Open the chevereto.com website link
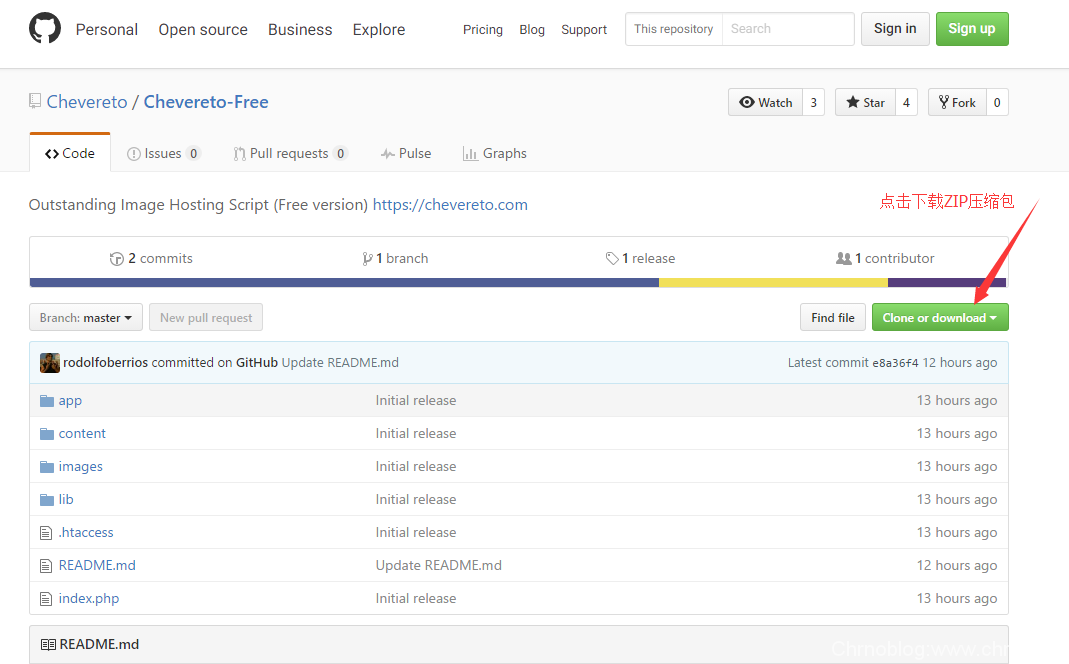The width and height of the screenshot is (1069, 664). click(450, 204)
